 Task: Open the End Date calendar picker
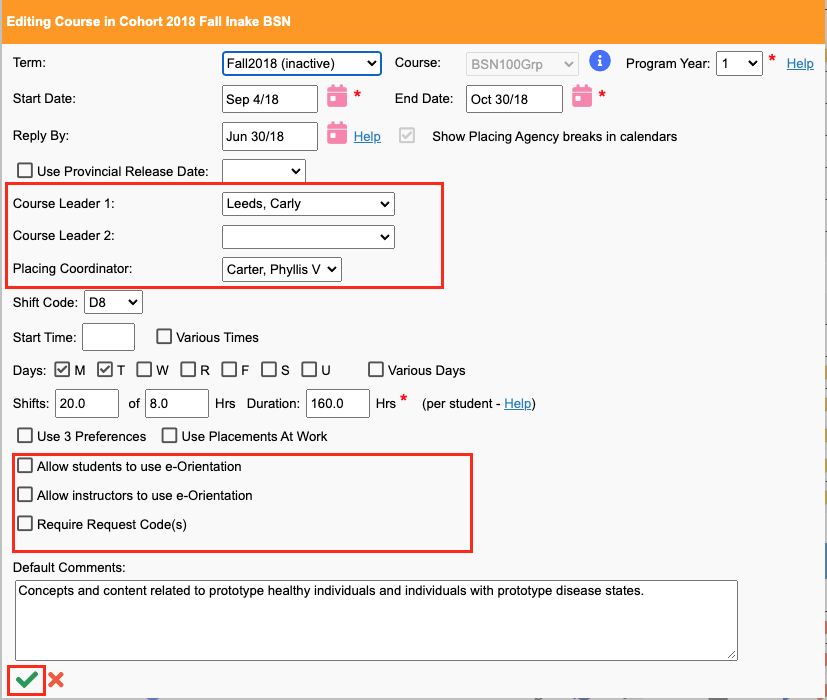click(x=582, y=96)
